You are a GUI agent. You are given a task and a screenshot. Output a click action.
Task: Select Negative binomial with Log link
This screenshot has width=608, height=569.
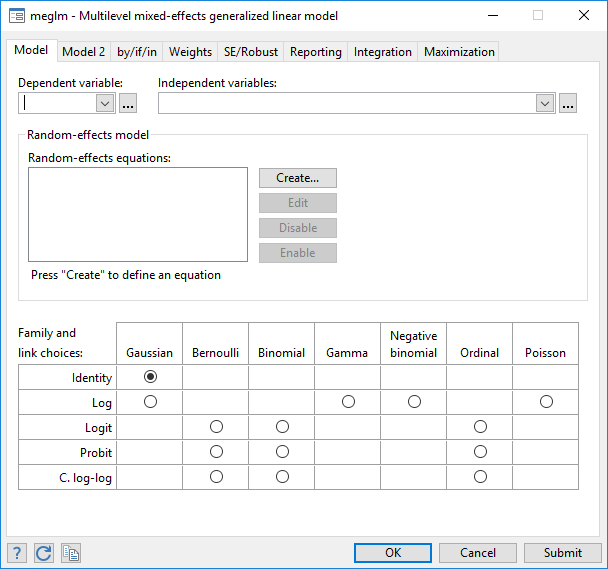pos(414,401)
